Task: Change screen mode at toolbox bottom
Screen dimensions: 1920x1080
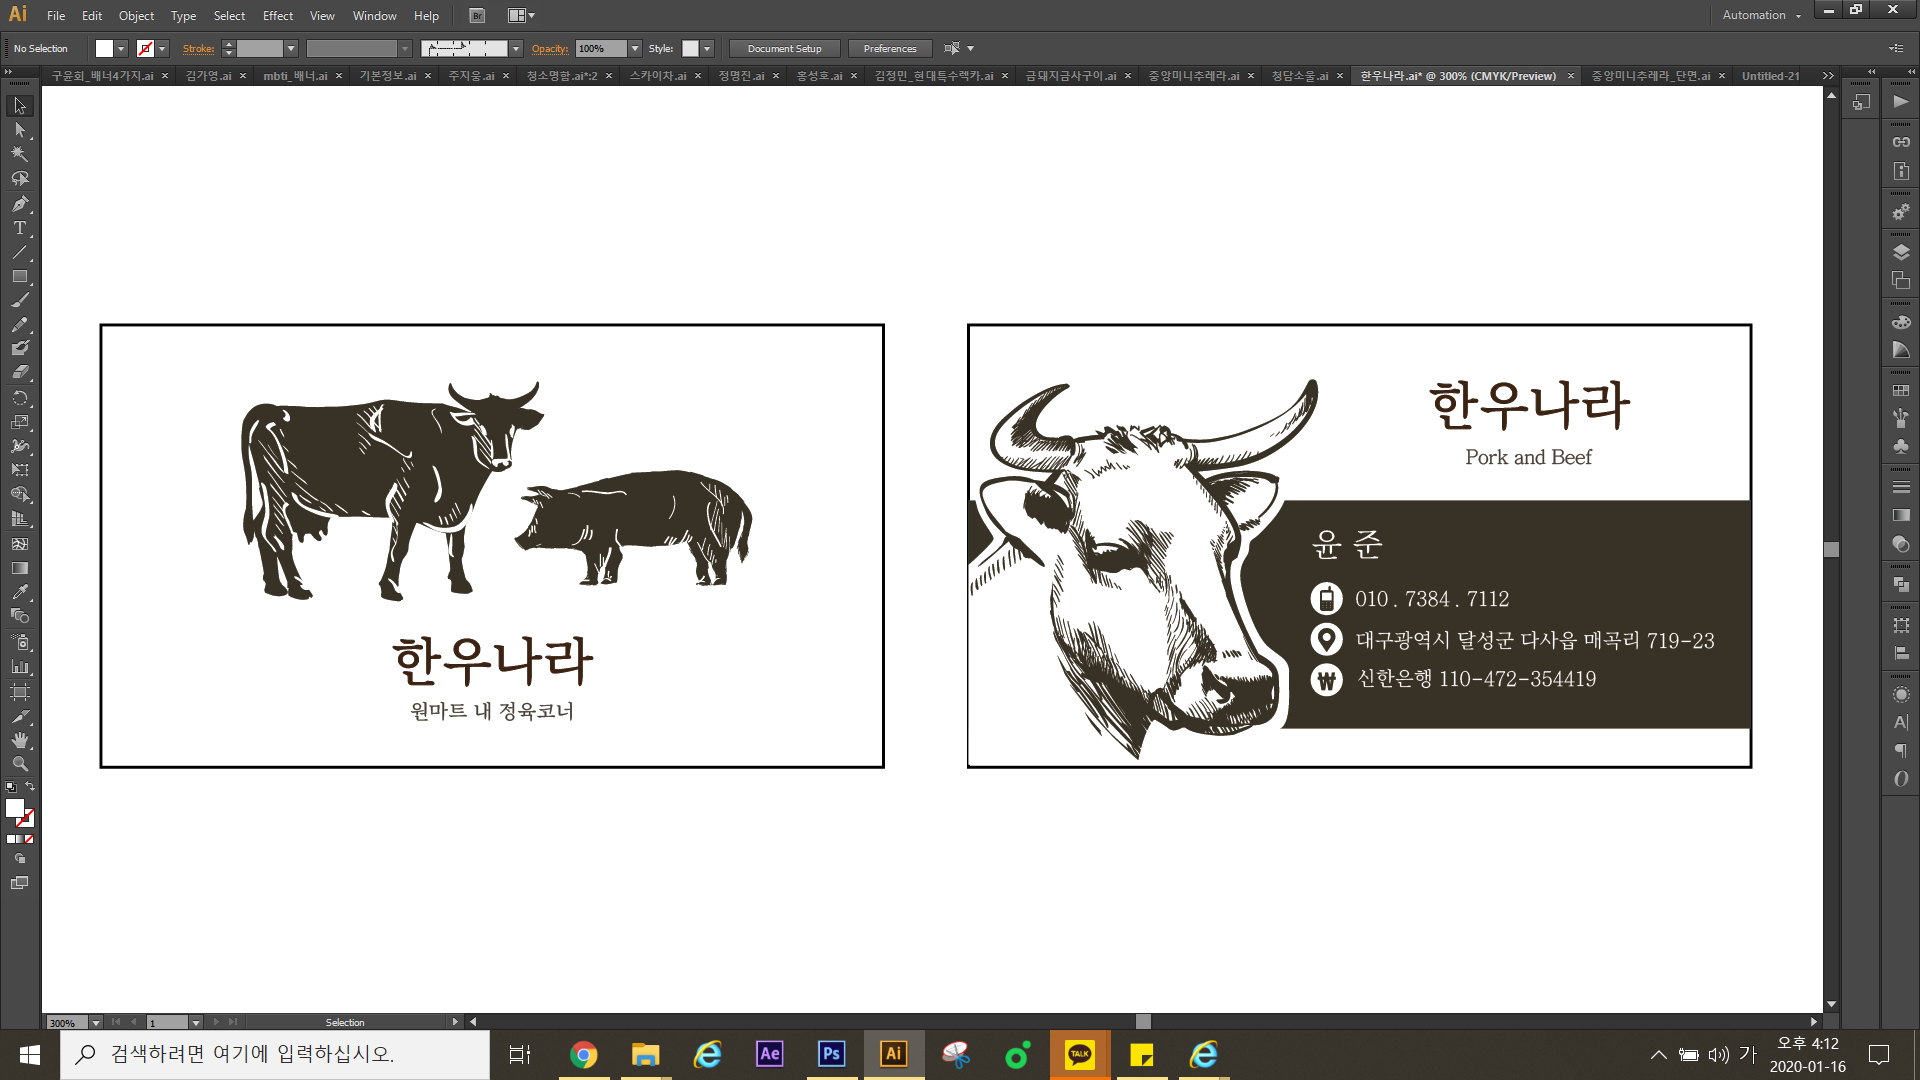Action: click(x=20, y=883)
